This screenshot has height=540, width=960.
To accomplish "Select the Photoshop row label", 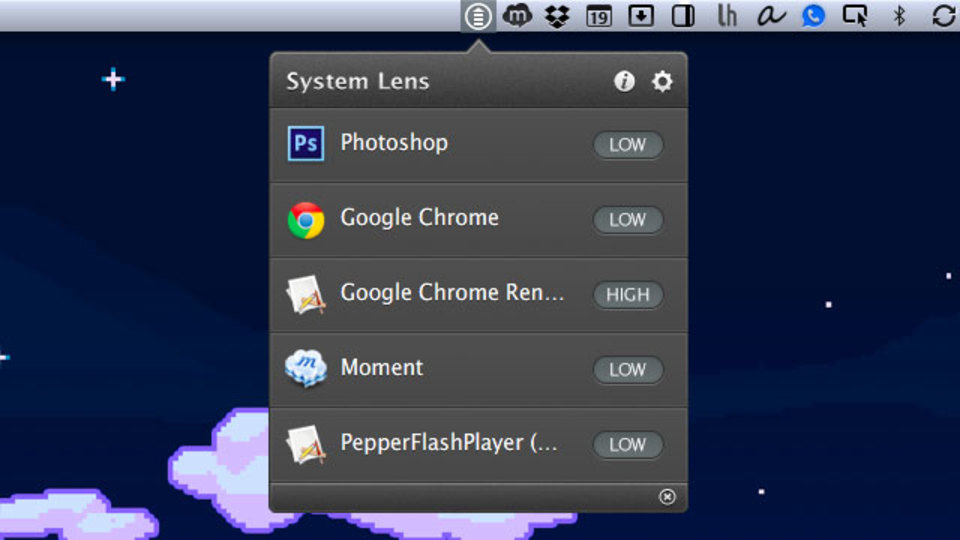I will [x=394, y=143].
